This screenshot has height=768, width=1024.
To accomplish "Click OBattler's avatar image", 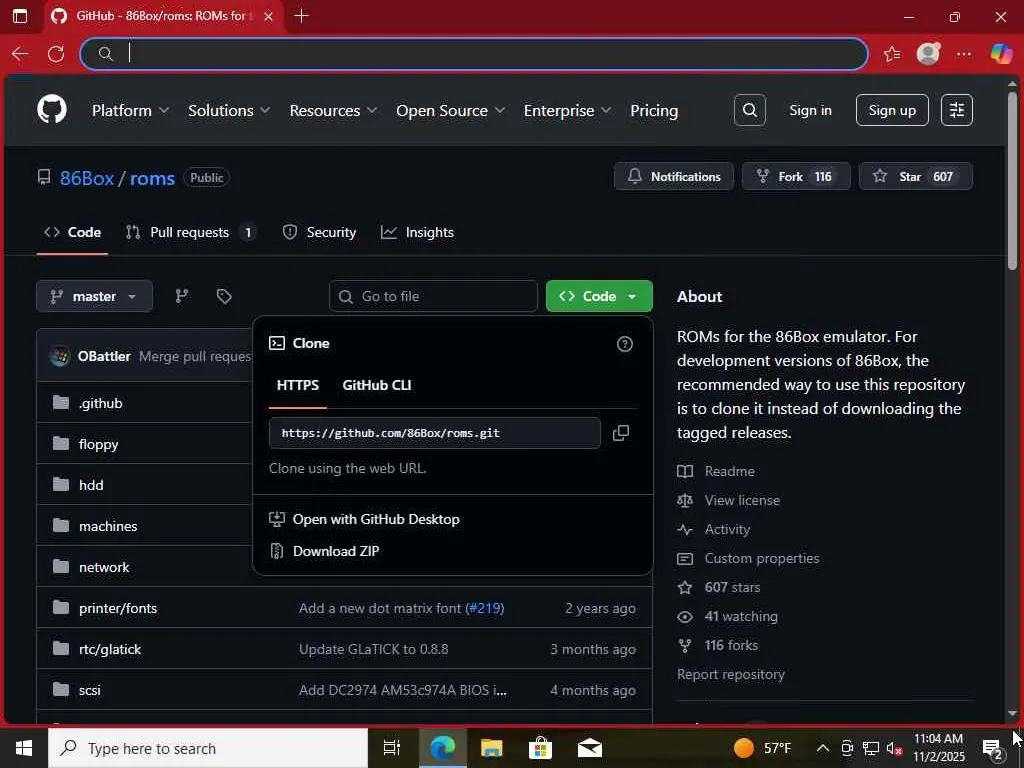I will 60,356.
